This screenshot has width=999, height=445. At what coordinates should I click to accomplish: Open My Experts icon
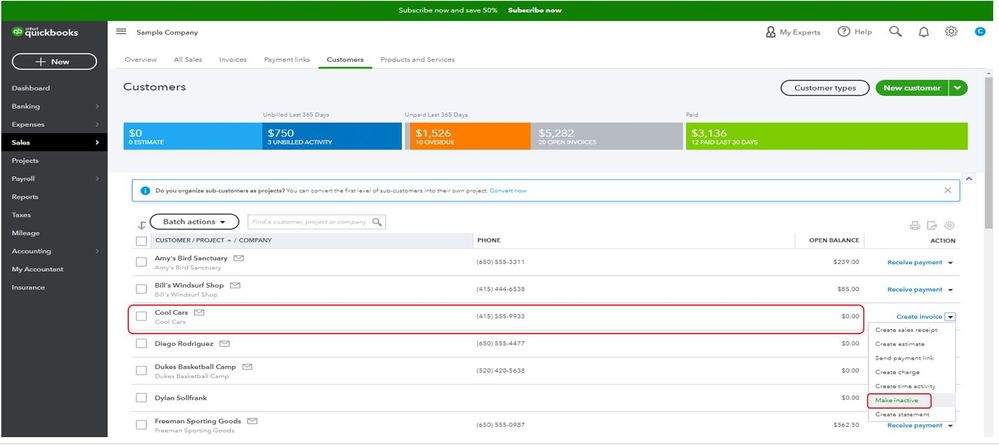[x=770, y=32]
